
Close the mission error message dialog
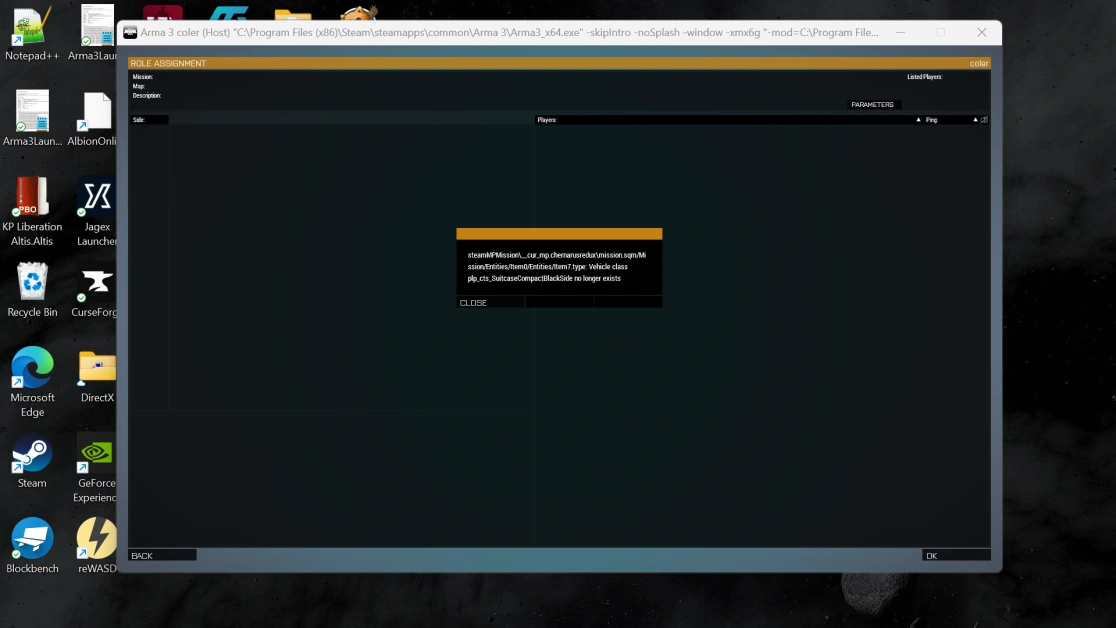pyautogui.click(x=490, y=303)
